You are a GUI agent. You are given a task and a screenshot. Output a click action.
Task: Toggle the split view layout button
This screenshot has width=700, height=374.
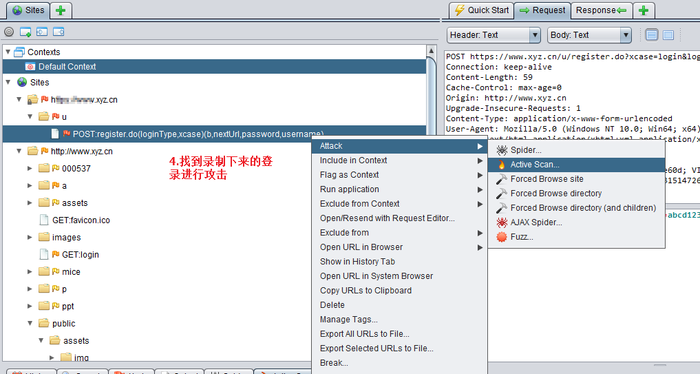point(652,35)
